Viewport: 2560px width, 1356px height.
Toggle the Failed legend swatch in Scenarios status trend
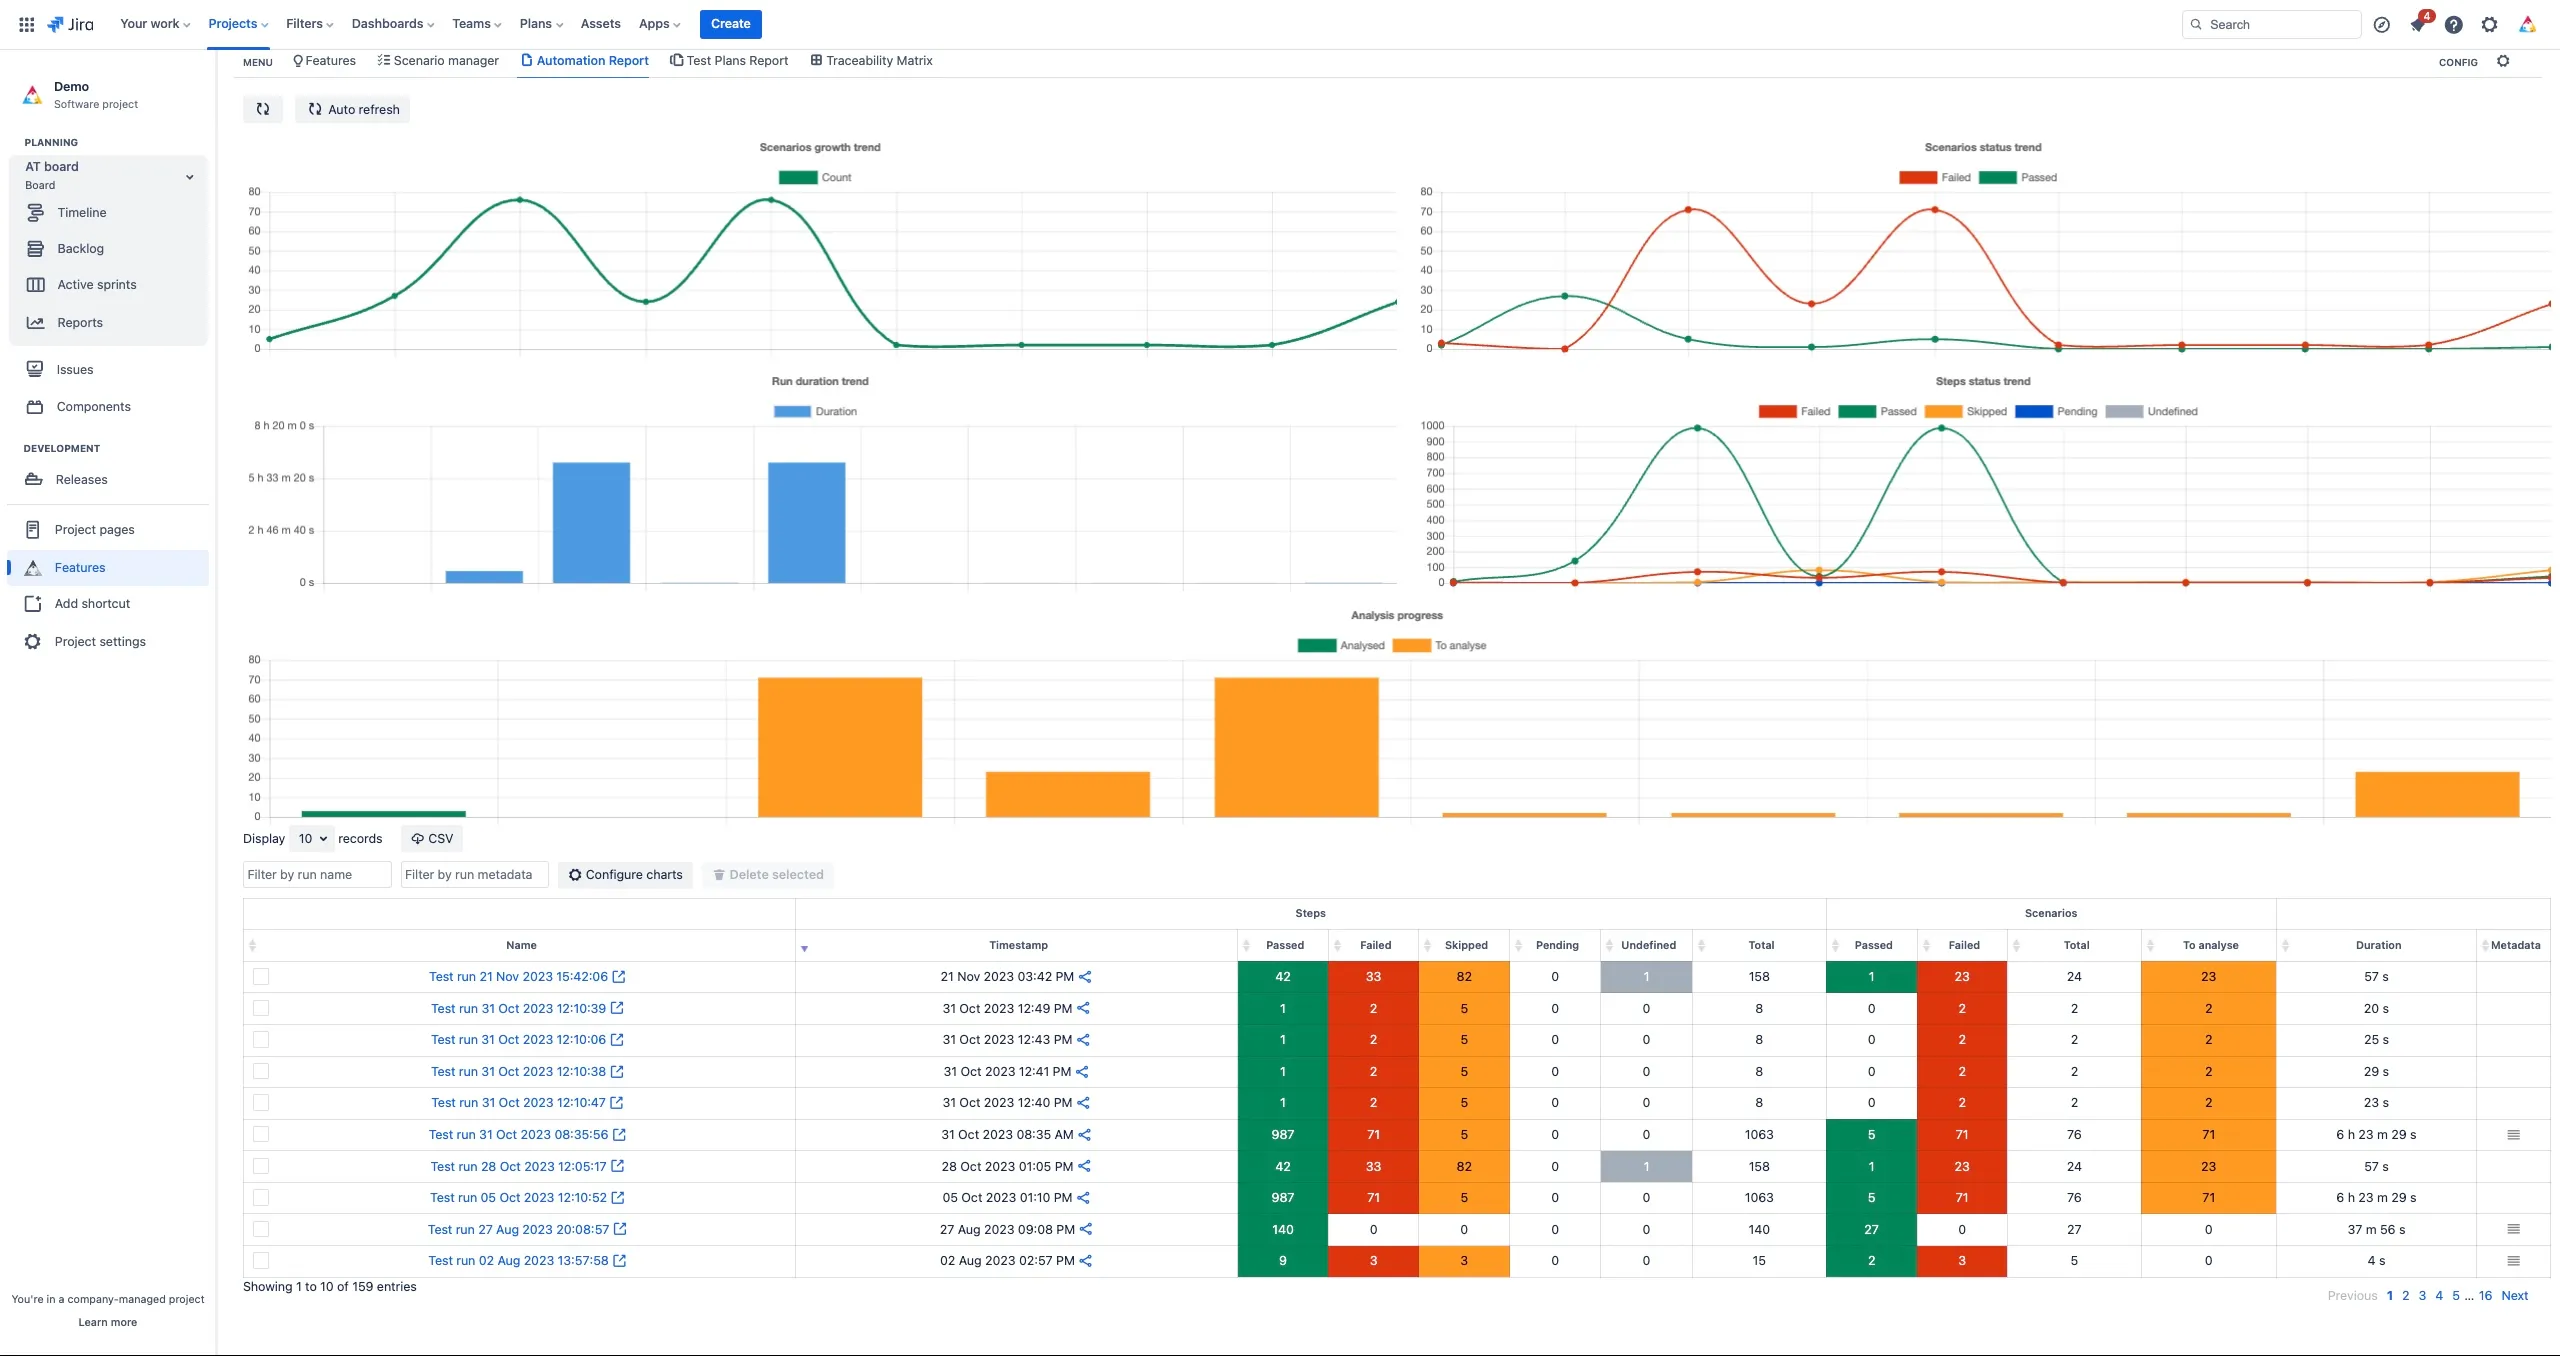1918,178
